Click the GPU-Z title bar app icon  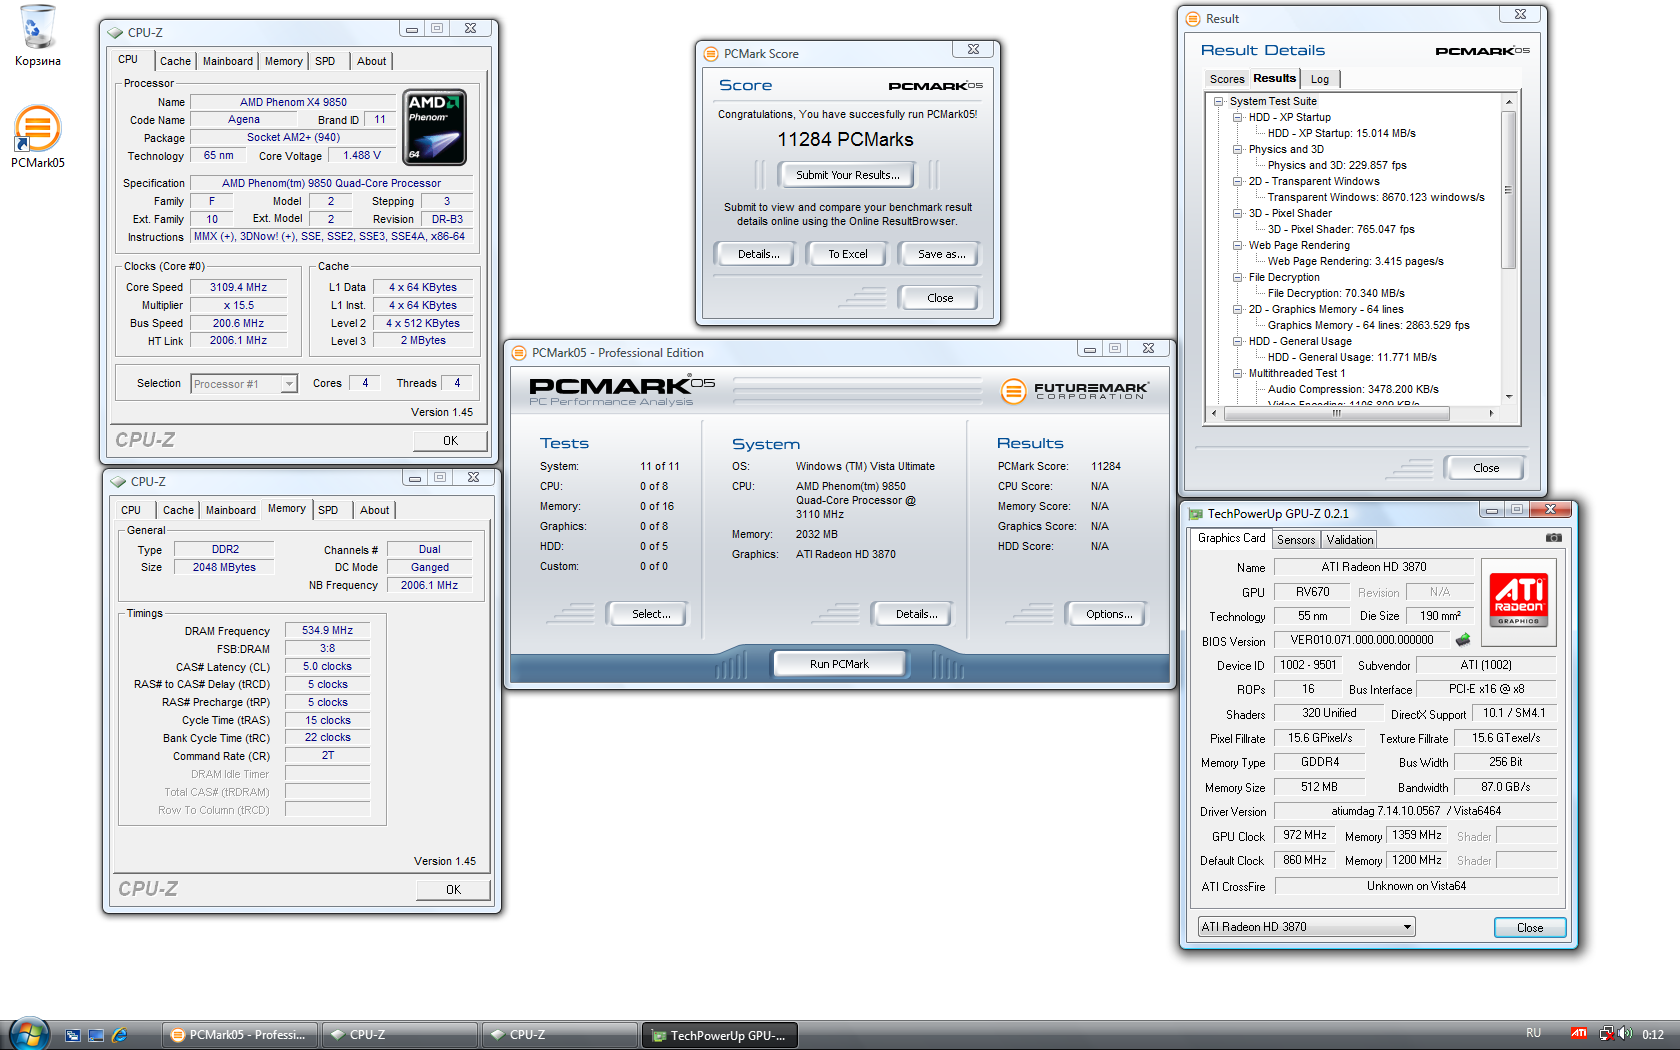(x=1195, y=514)
